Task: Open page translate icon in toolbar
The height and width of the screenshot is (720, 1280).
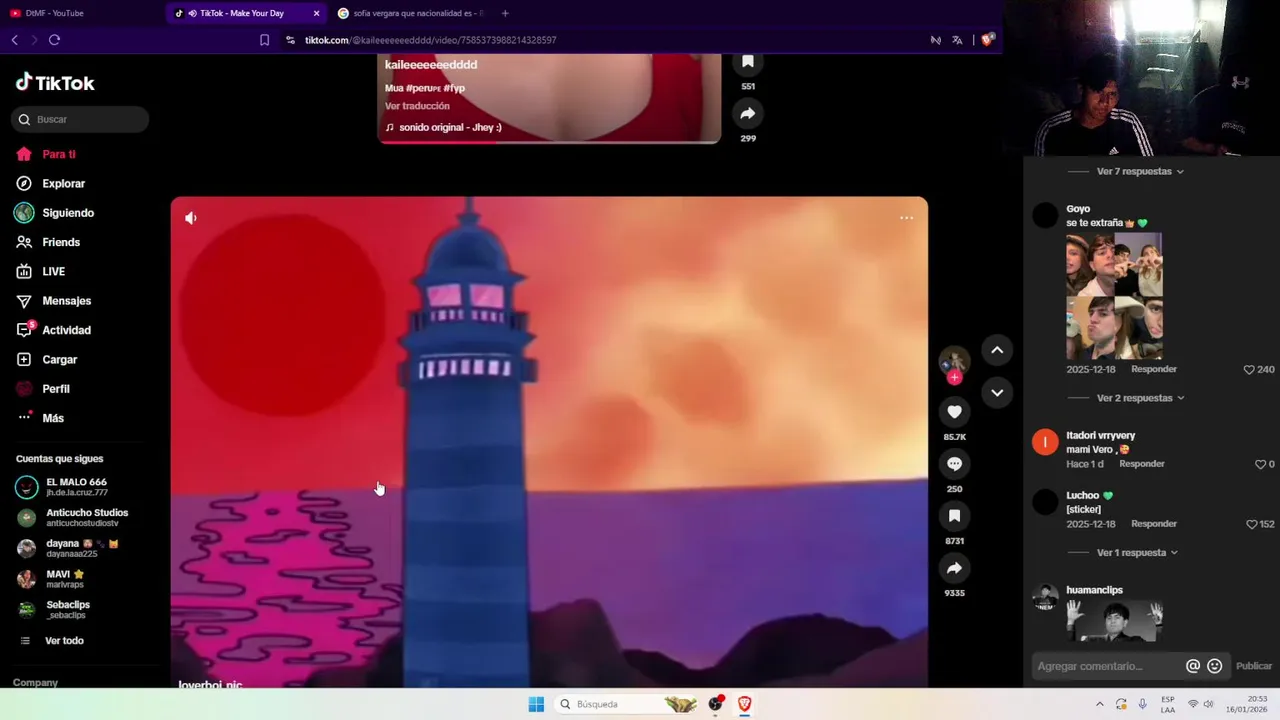Action: coord(957,40)
